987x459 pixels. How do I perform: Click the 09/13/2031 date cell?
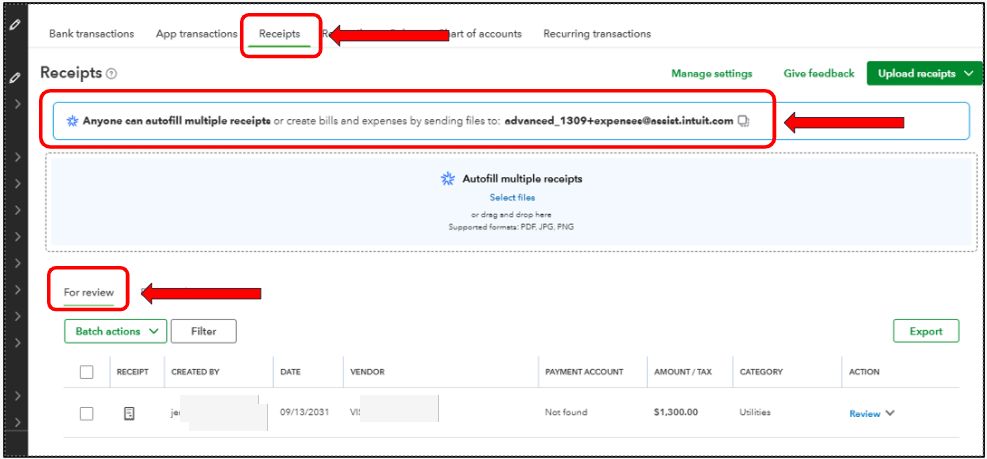pos(303,412)
